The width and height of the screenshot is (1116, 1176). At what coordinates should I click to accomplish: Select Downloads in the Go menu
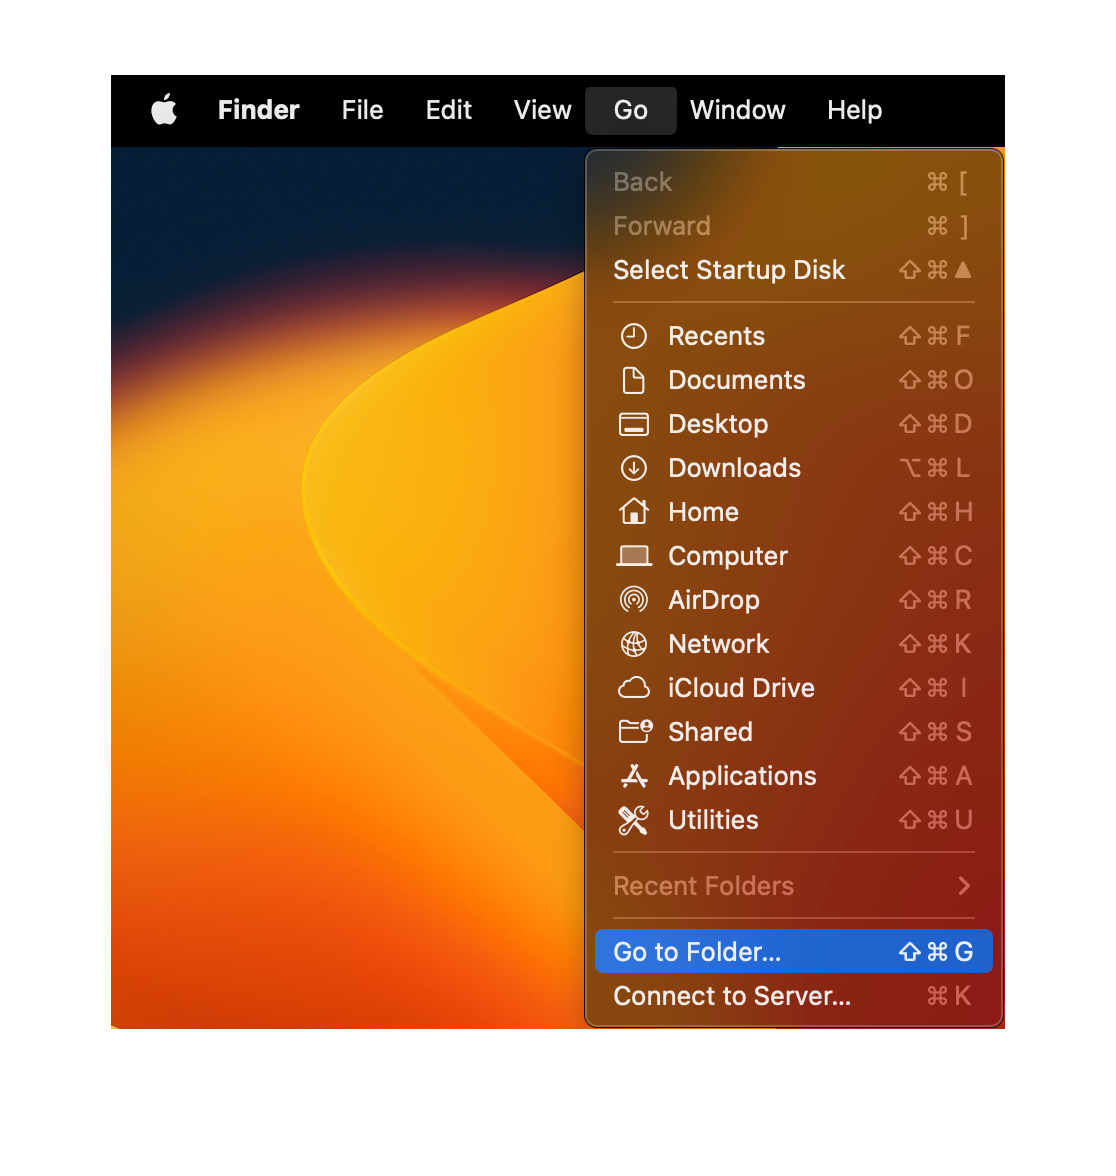794,468
